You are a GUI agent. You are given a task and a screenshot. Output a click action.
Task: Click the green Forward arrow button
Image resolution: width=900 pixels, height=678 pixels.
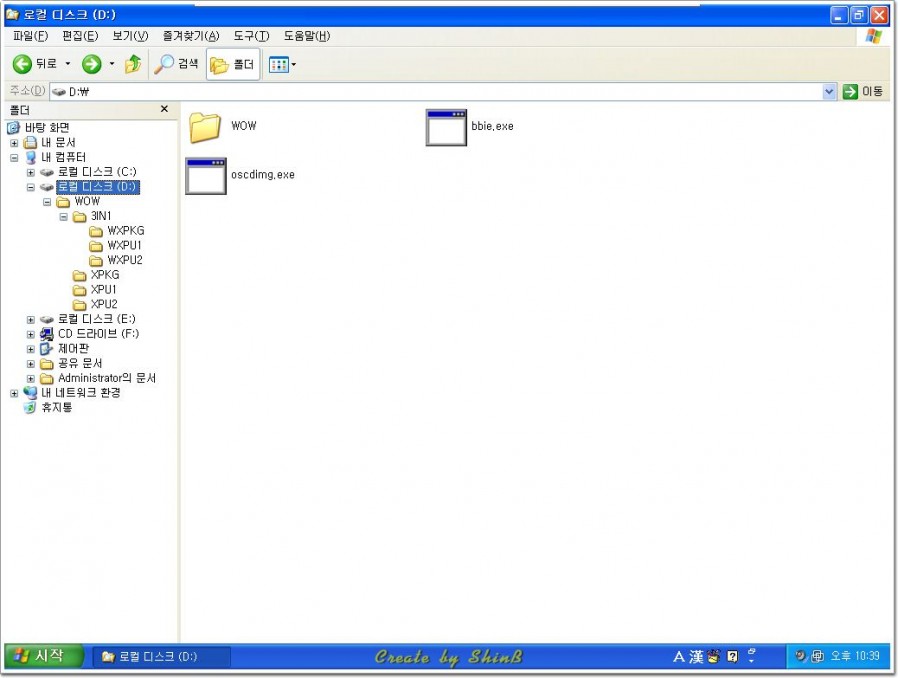point(91,64)
